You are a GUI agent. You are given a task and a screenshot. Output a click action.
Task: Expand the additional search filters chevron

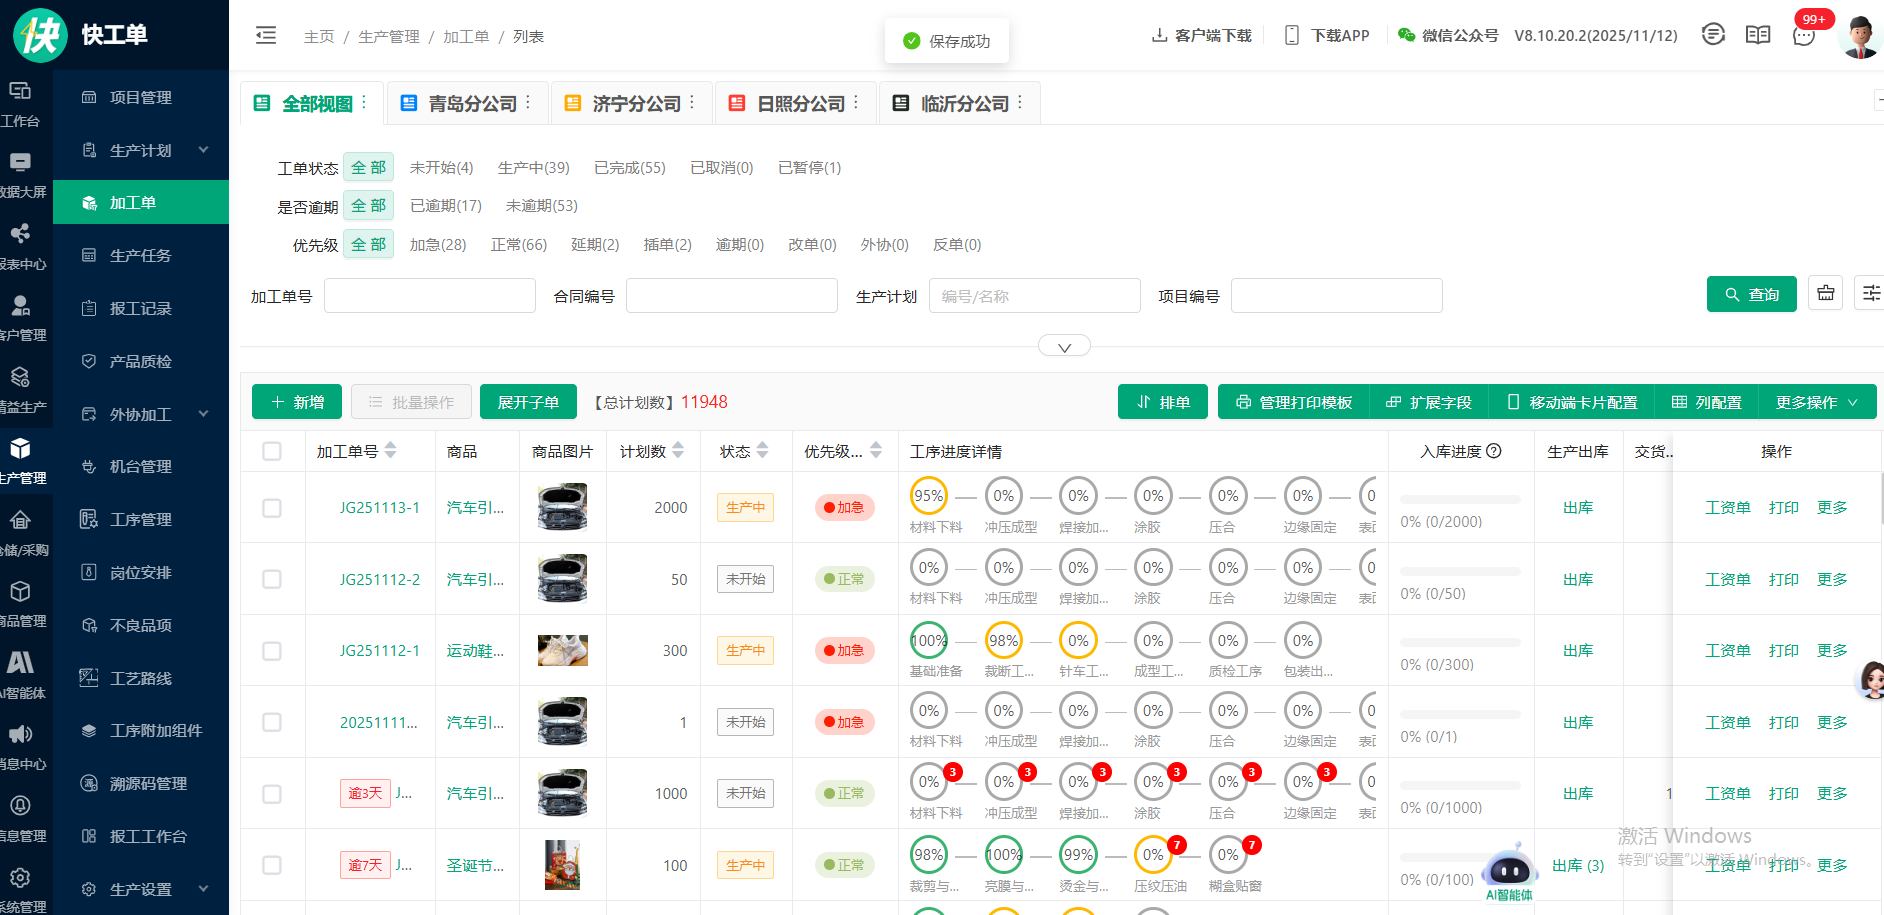click(x=1064, y=347)
